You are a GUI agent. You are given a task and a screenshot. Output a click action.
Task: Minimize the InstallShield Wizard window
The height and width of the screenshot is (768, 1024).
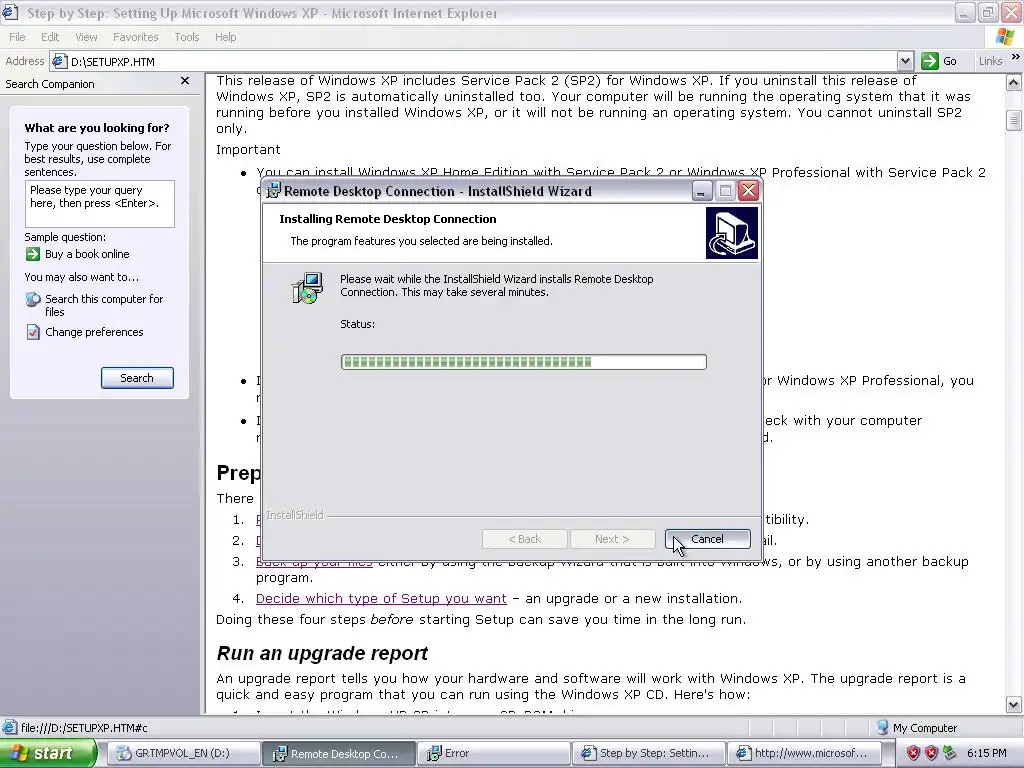click(701, 191)
